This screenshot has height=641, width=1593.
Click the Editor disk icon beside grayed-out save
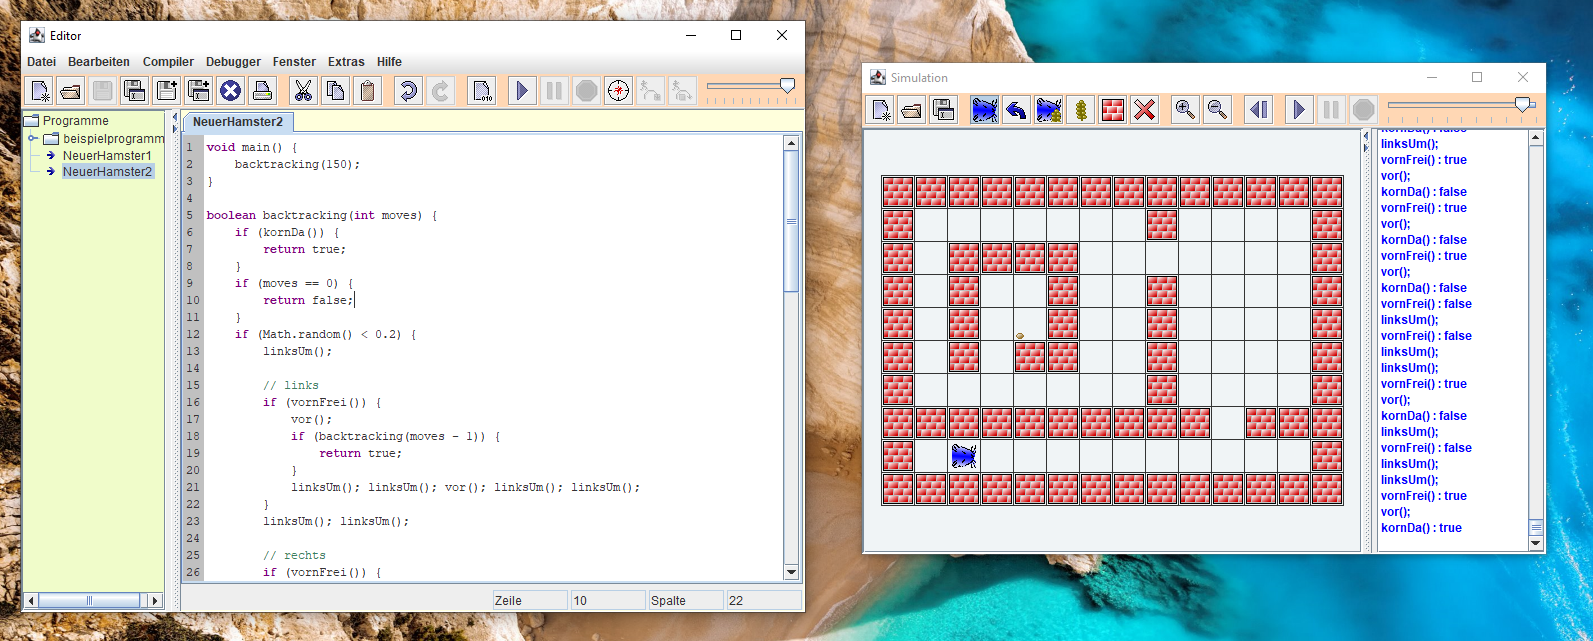135,91
